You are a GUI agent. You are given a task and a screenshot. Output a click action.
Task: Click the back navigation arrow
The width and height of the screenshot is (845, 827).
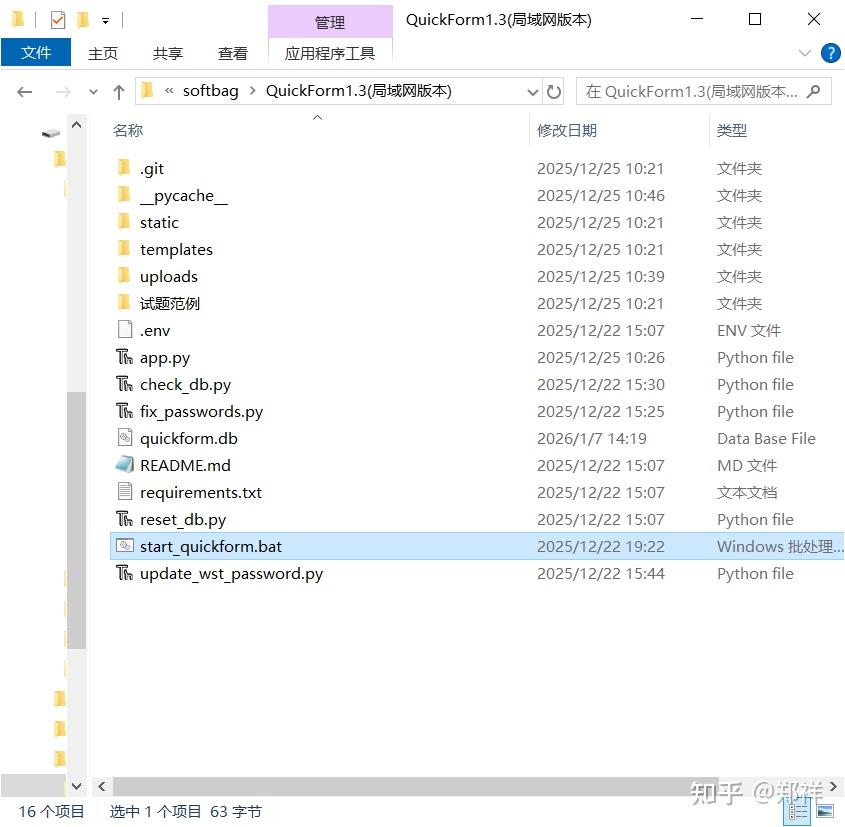25,92
